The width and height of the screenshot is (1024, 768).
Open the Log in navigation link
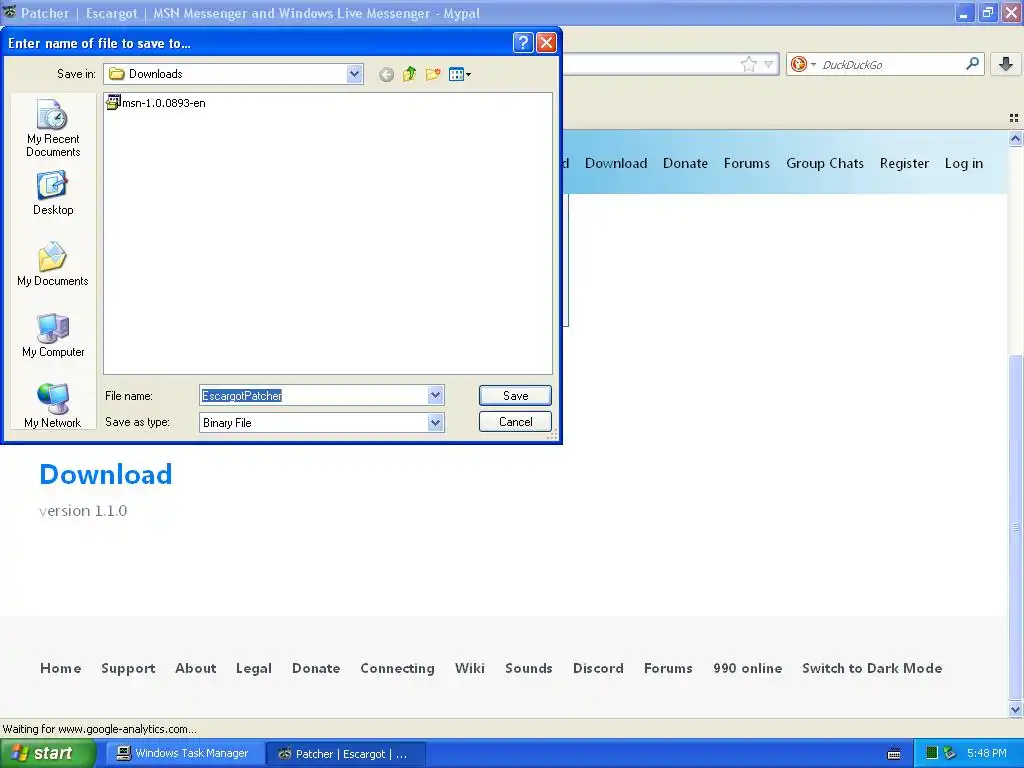click(963, 163)
